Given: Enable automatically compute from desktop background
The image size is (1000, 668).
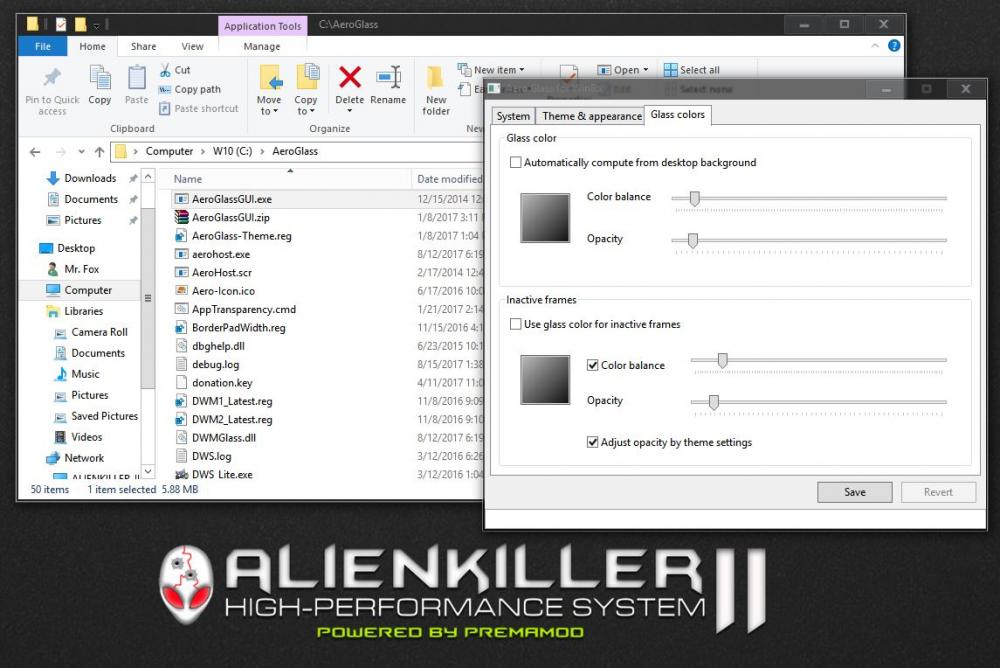Looking at the screenshot, I should point(516,163).
